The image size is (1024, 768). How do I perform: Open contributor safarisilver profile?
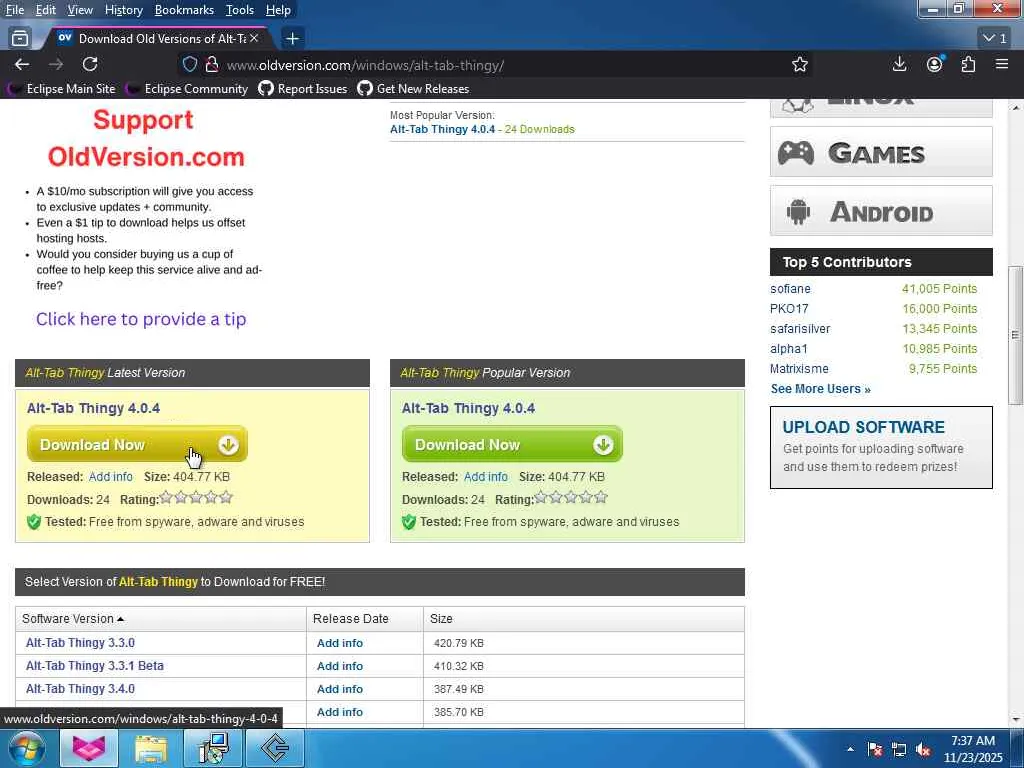point(800,328)
